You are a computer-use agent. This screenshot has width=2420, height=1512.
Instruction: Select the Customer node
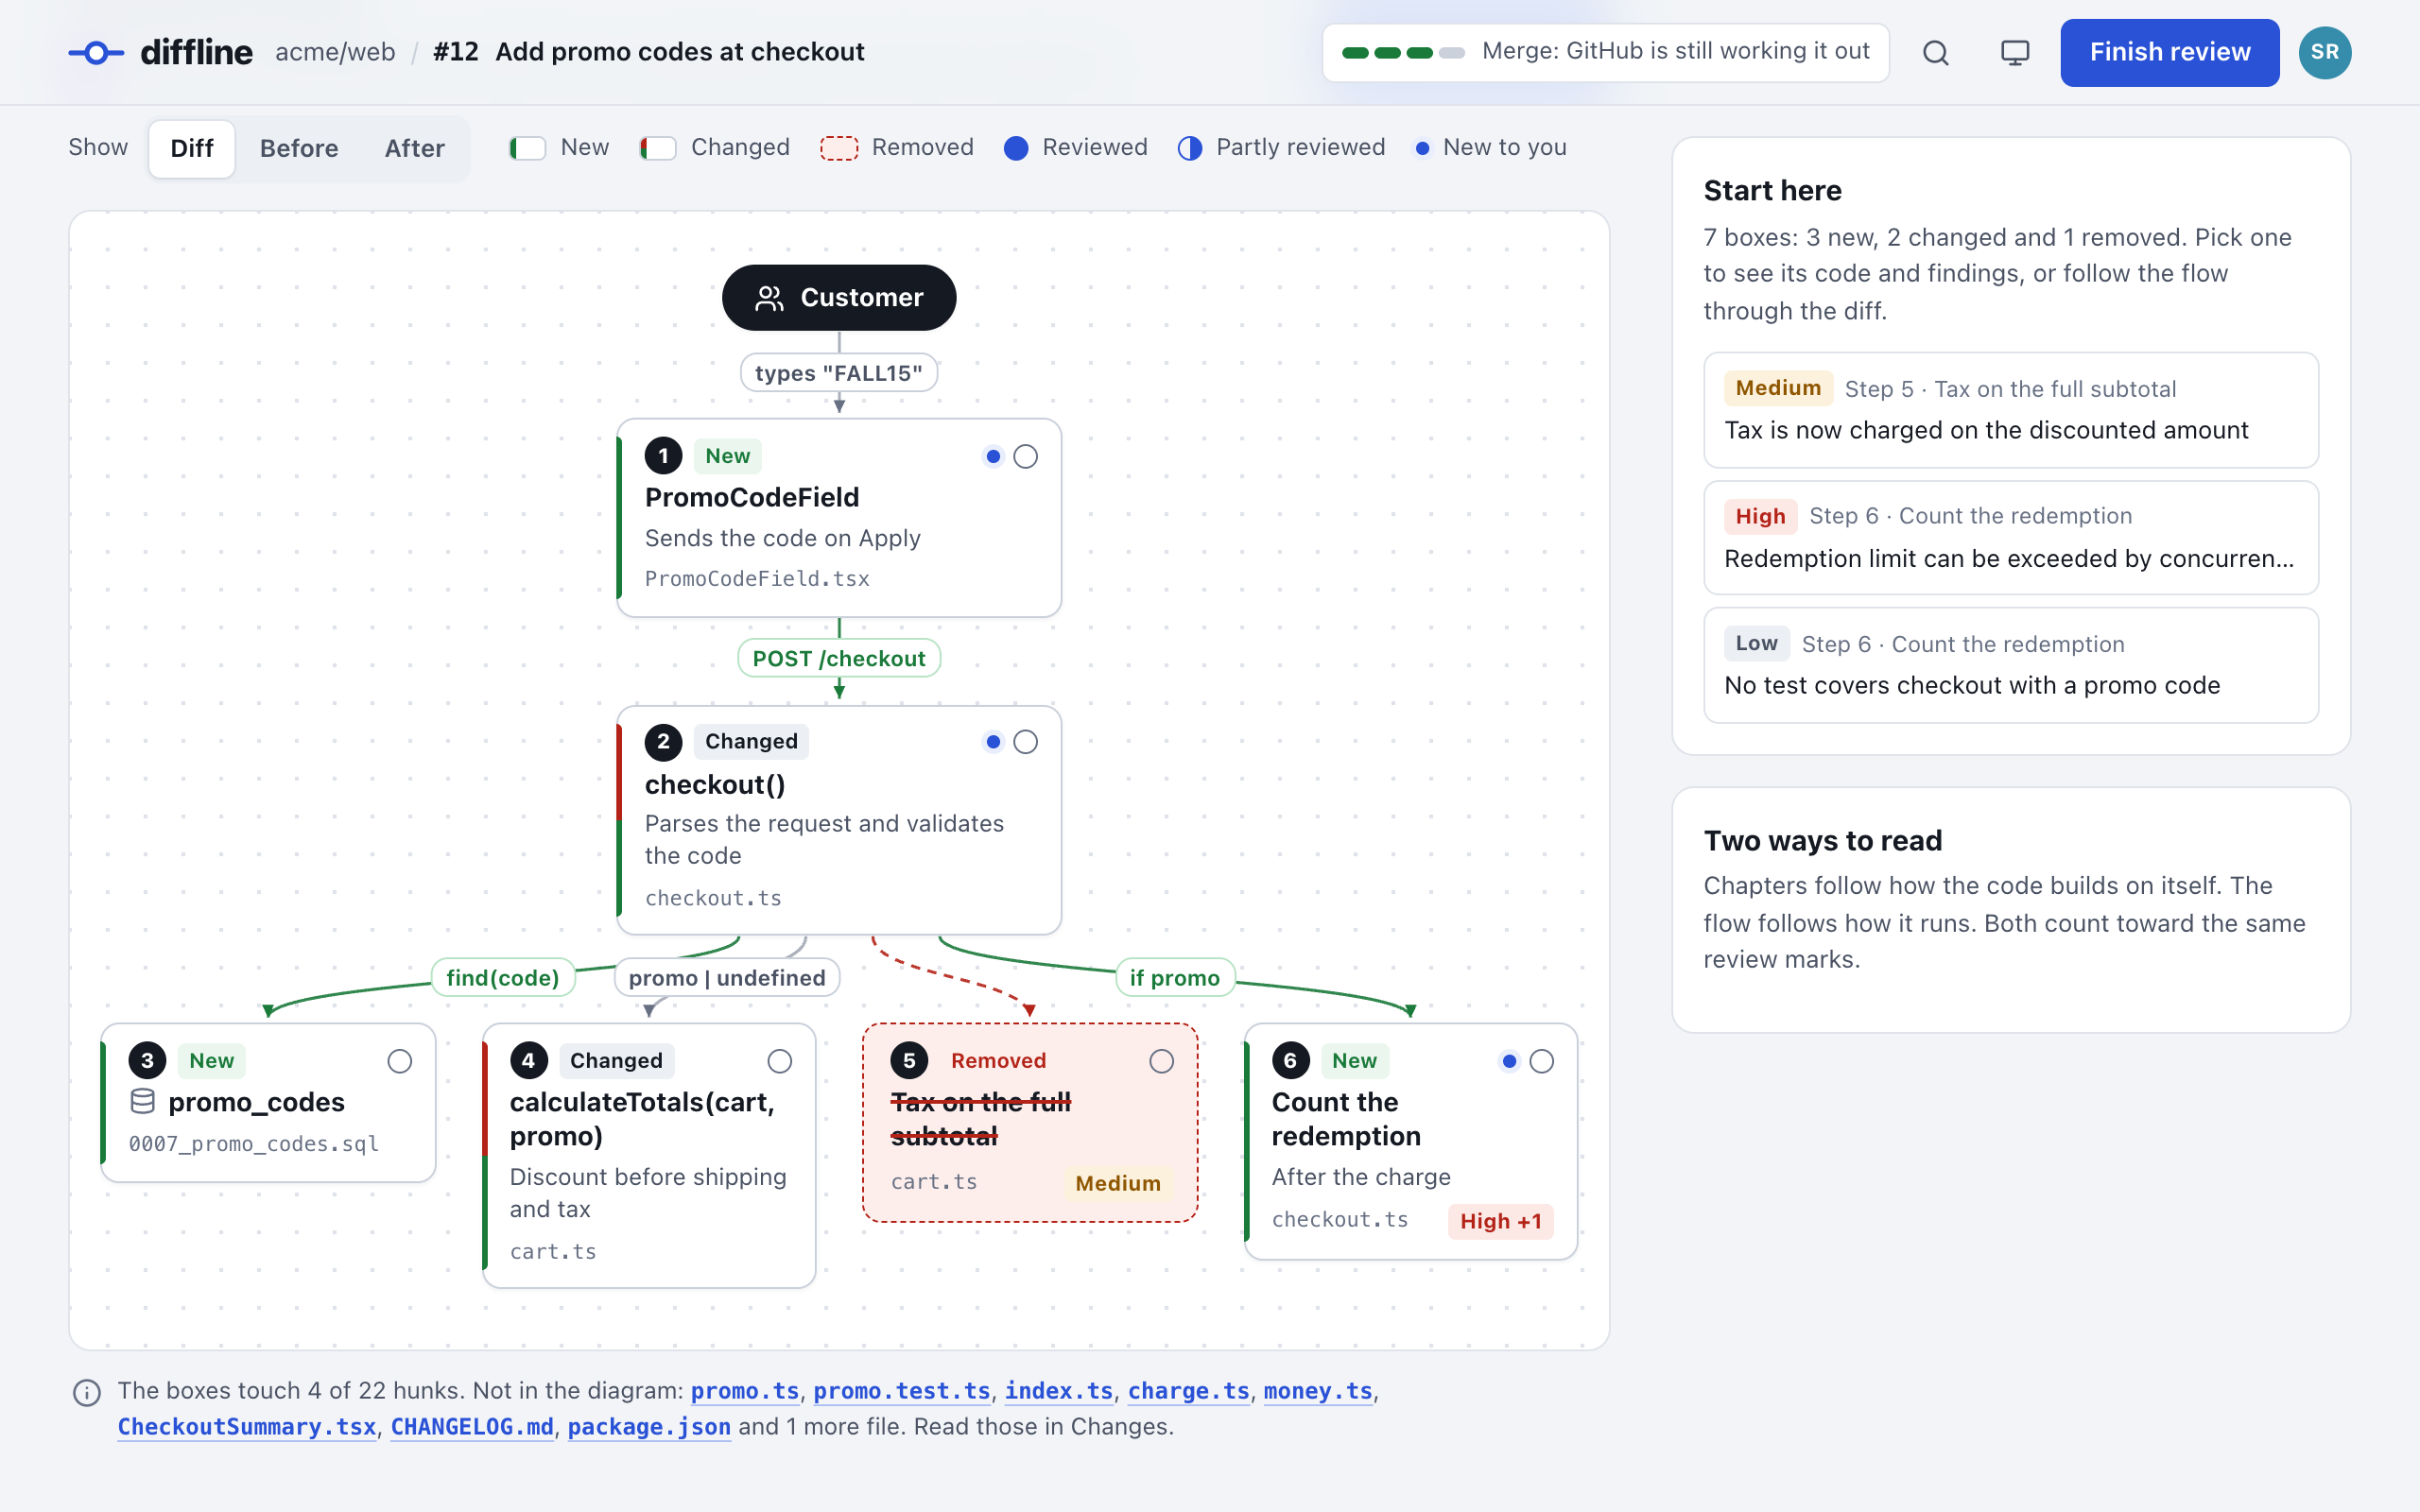[839, 298]
